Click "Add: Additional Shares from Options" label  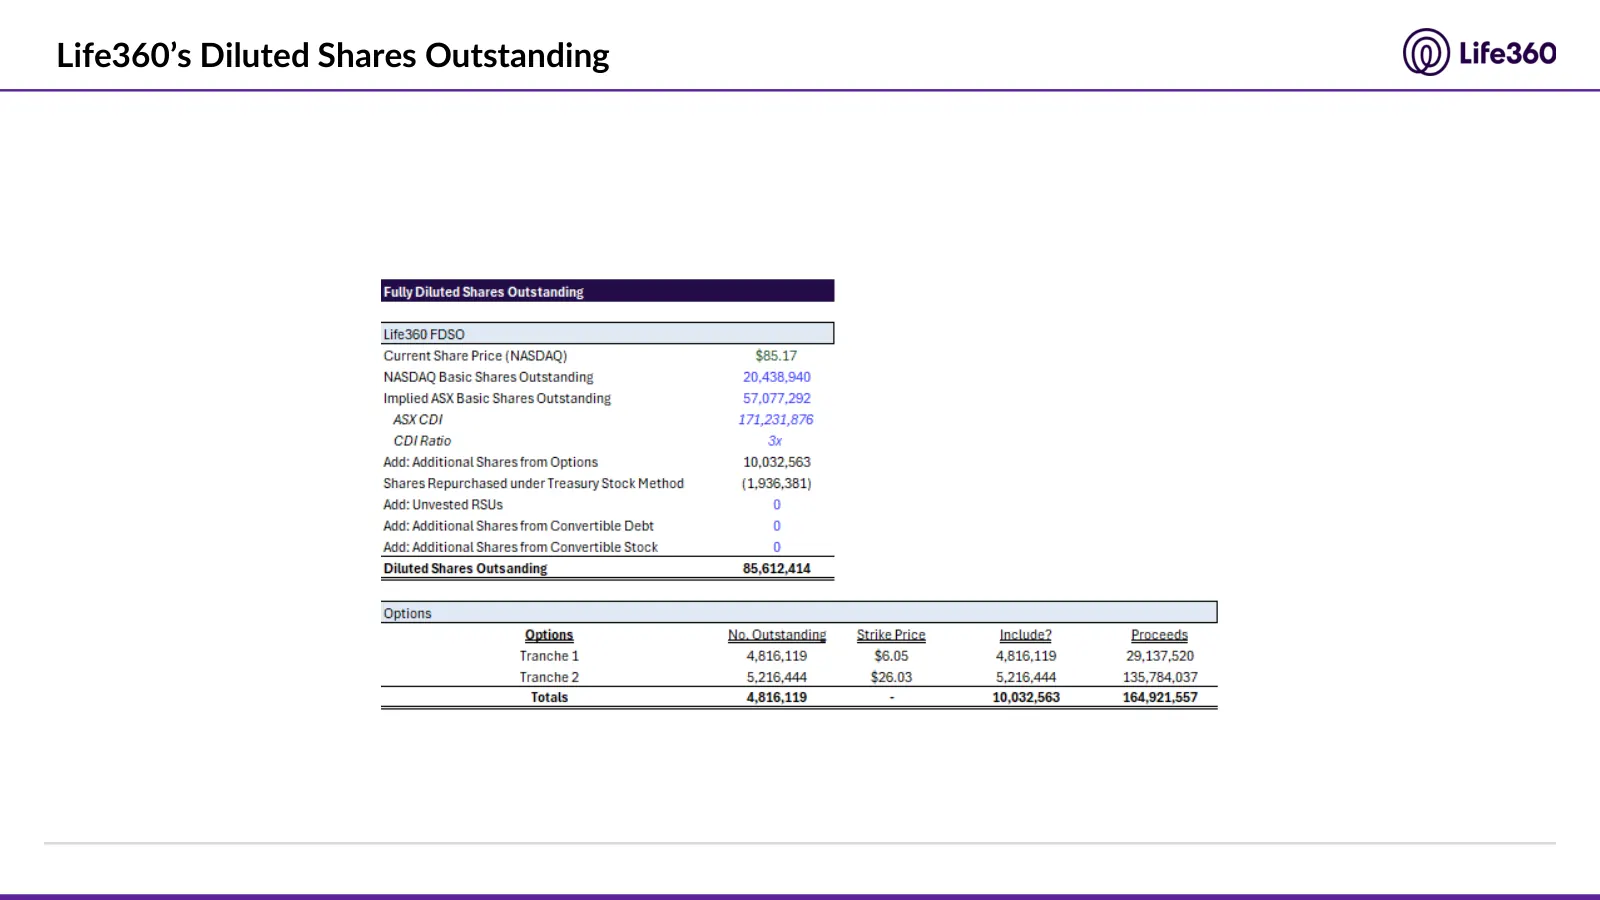[x=490, y=462]
